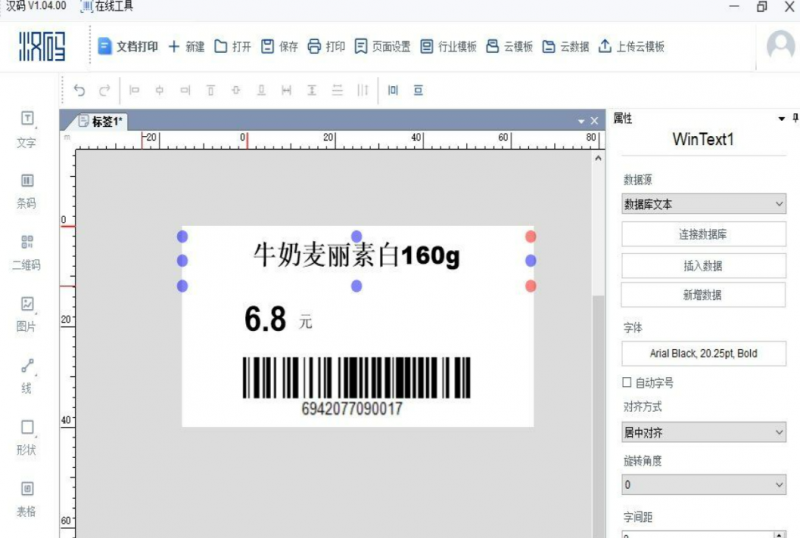This screenshot has width=800, height=538.
Task: Open the document tab list dropdown arrow
Action: coord(581,121)
